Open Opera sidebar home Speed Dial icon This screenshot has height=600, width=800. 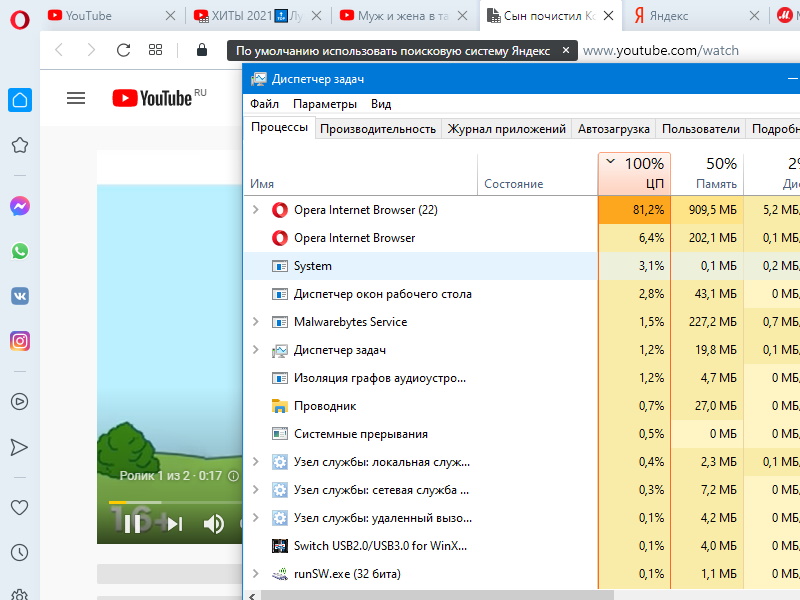coord(20,100)
